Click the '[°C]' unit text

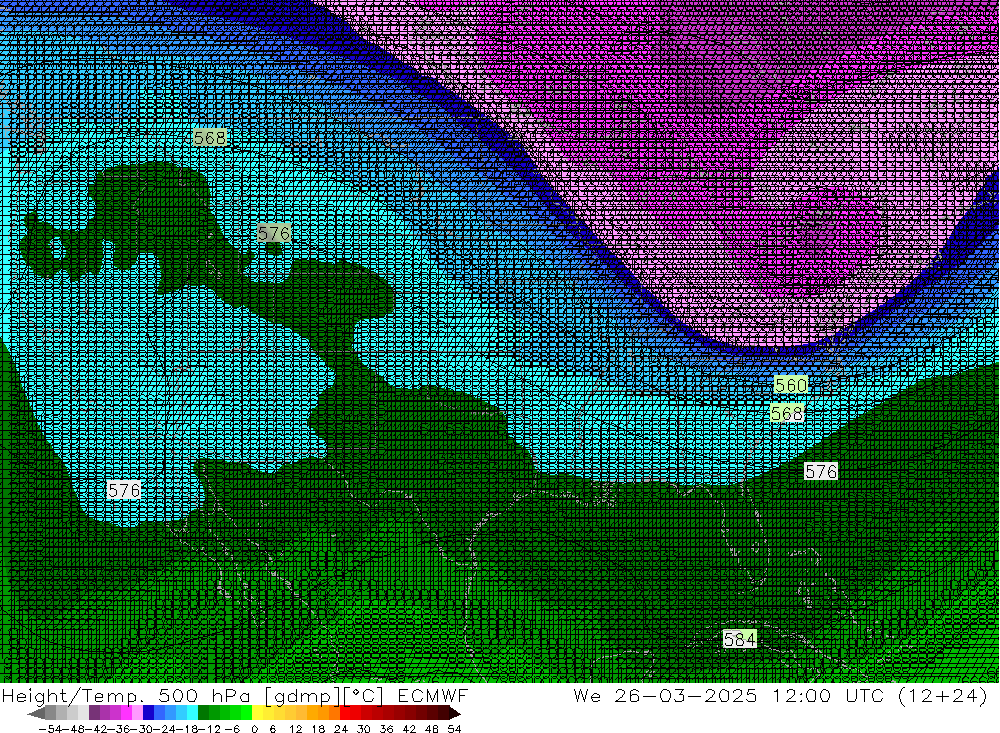364,695
